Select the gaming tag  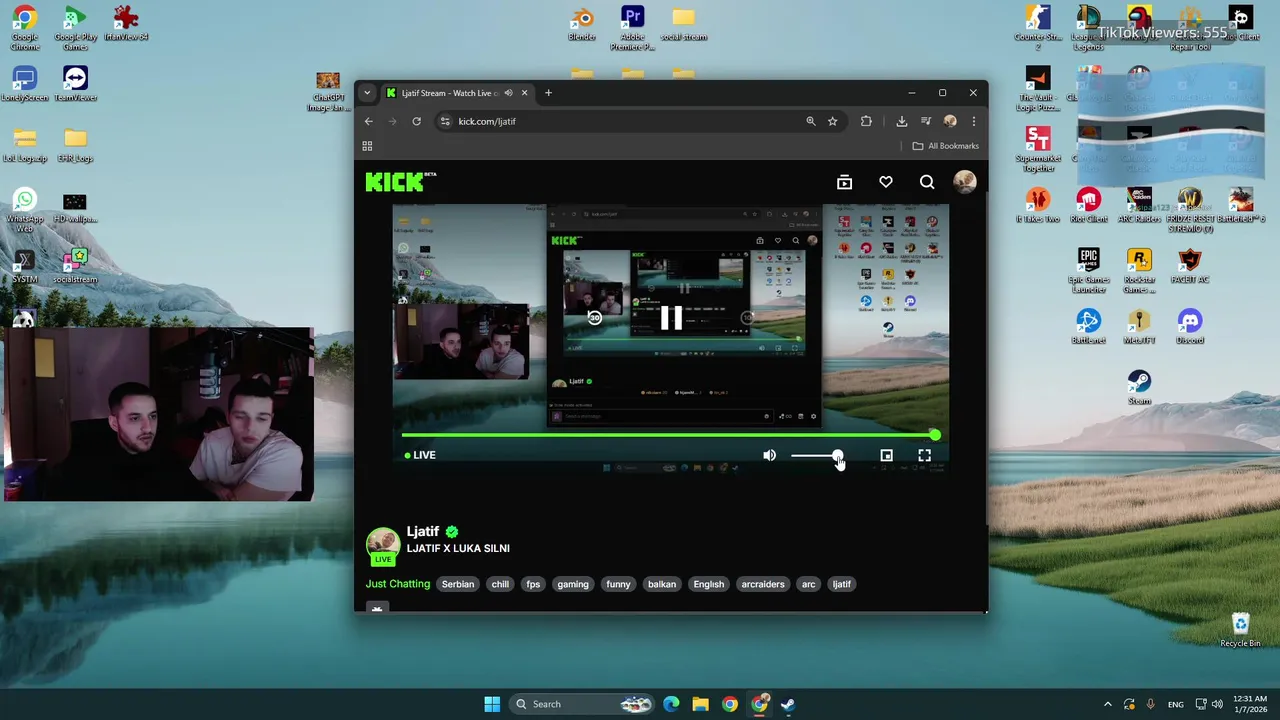[x=573, y=584]
